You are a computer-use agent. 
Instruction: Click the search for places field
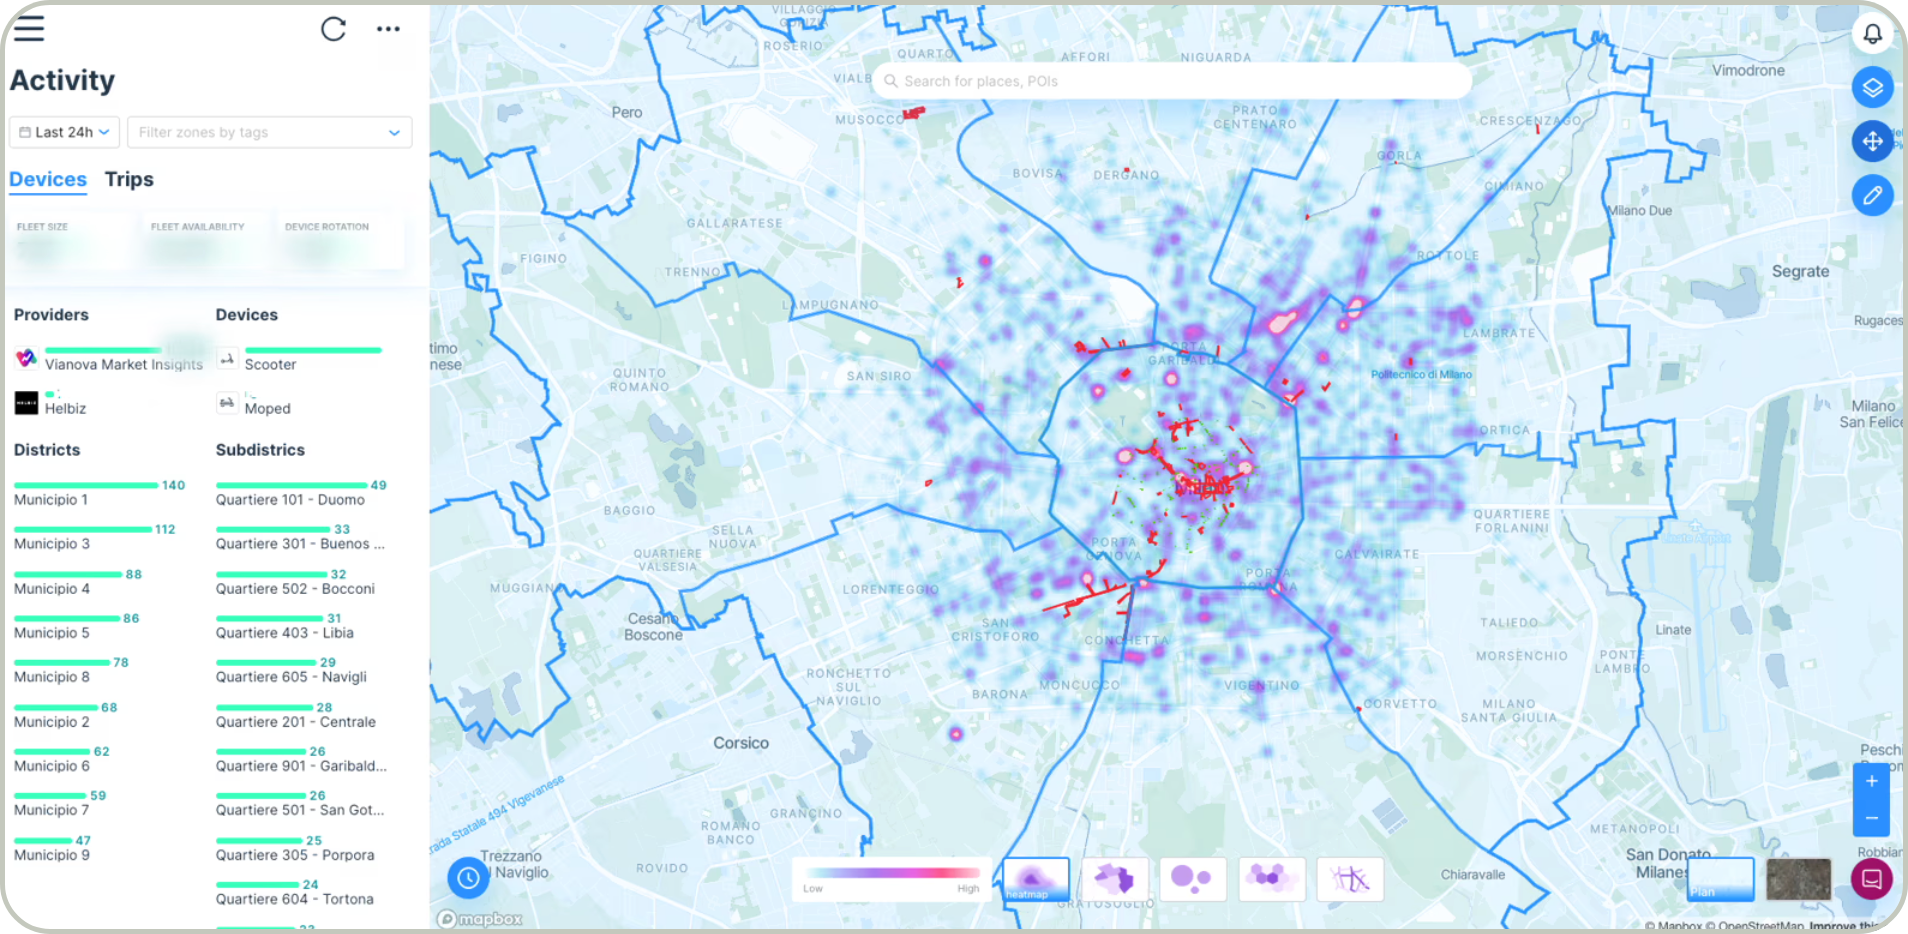[1172, 81]
